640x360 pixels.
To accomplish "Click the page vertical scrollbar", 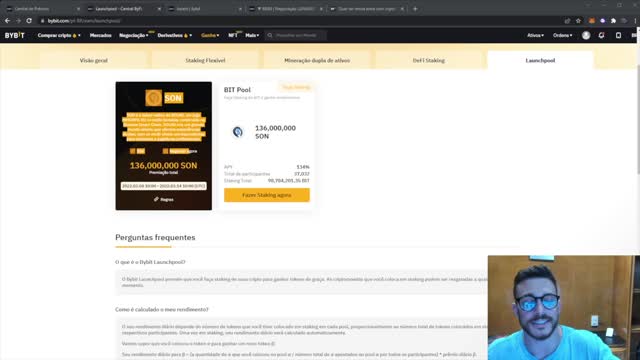I will pyautogui.click(x=638, y=120).
